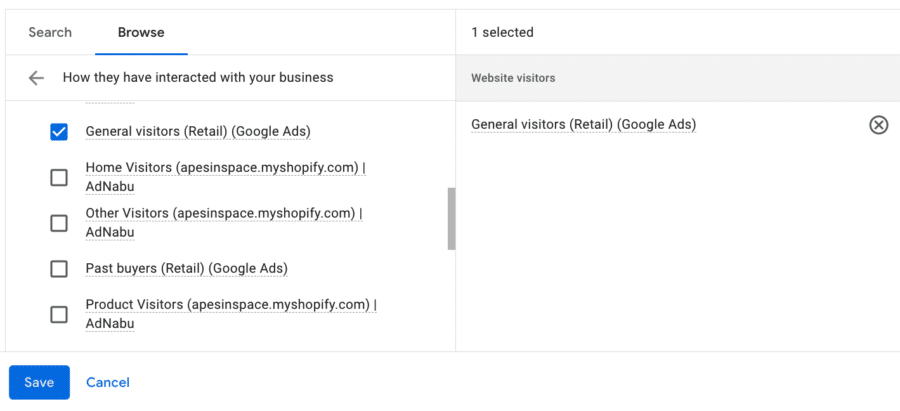Viewport: 900px width, 411px height.
Task: Click the Past buyers (Retail) label text
Action: 187,268
